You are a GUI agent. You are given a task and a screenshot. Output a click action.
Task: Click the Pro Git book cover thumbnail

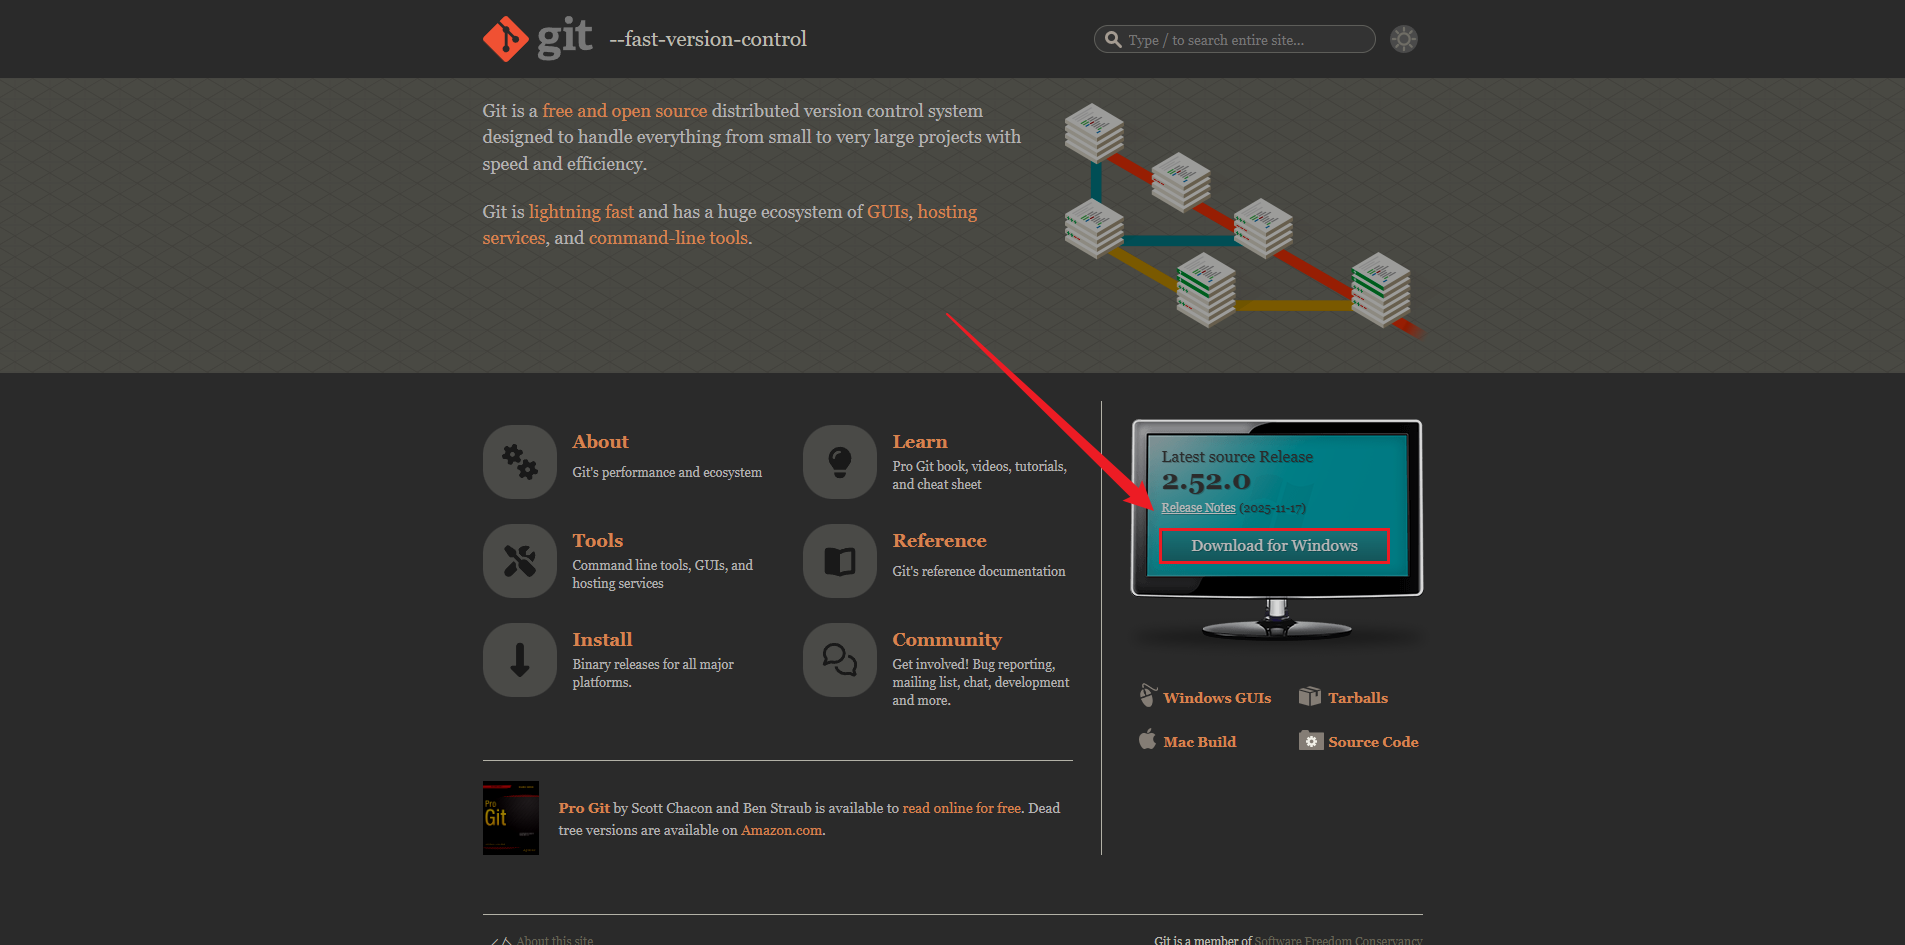(x=511, y=818)
